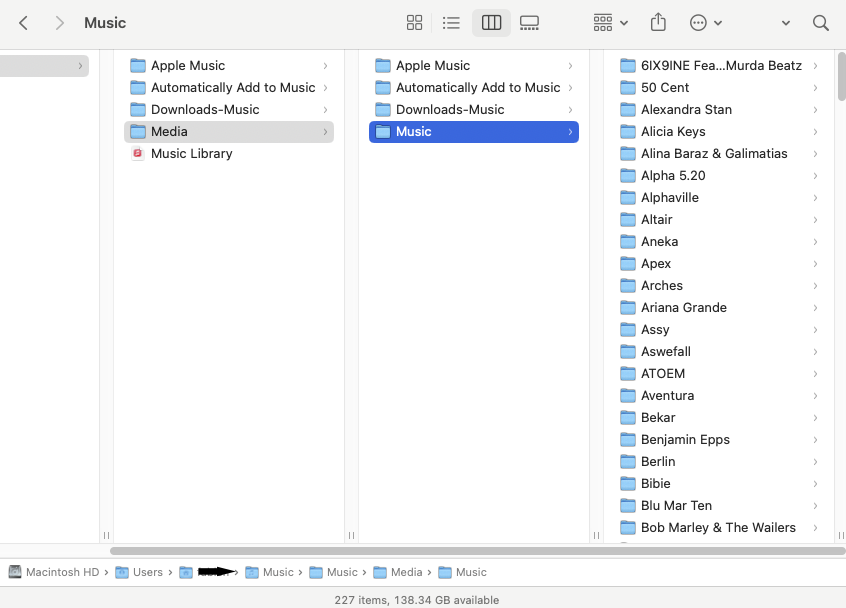Switch to list view

point(451,23)
